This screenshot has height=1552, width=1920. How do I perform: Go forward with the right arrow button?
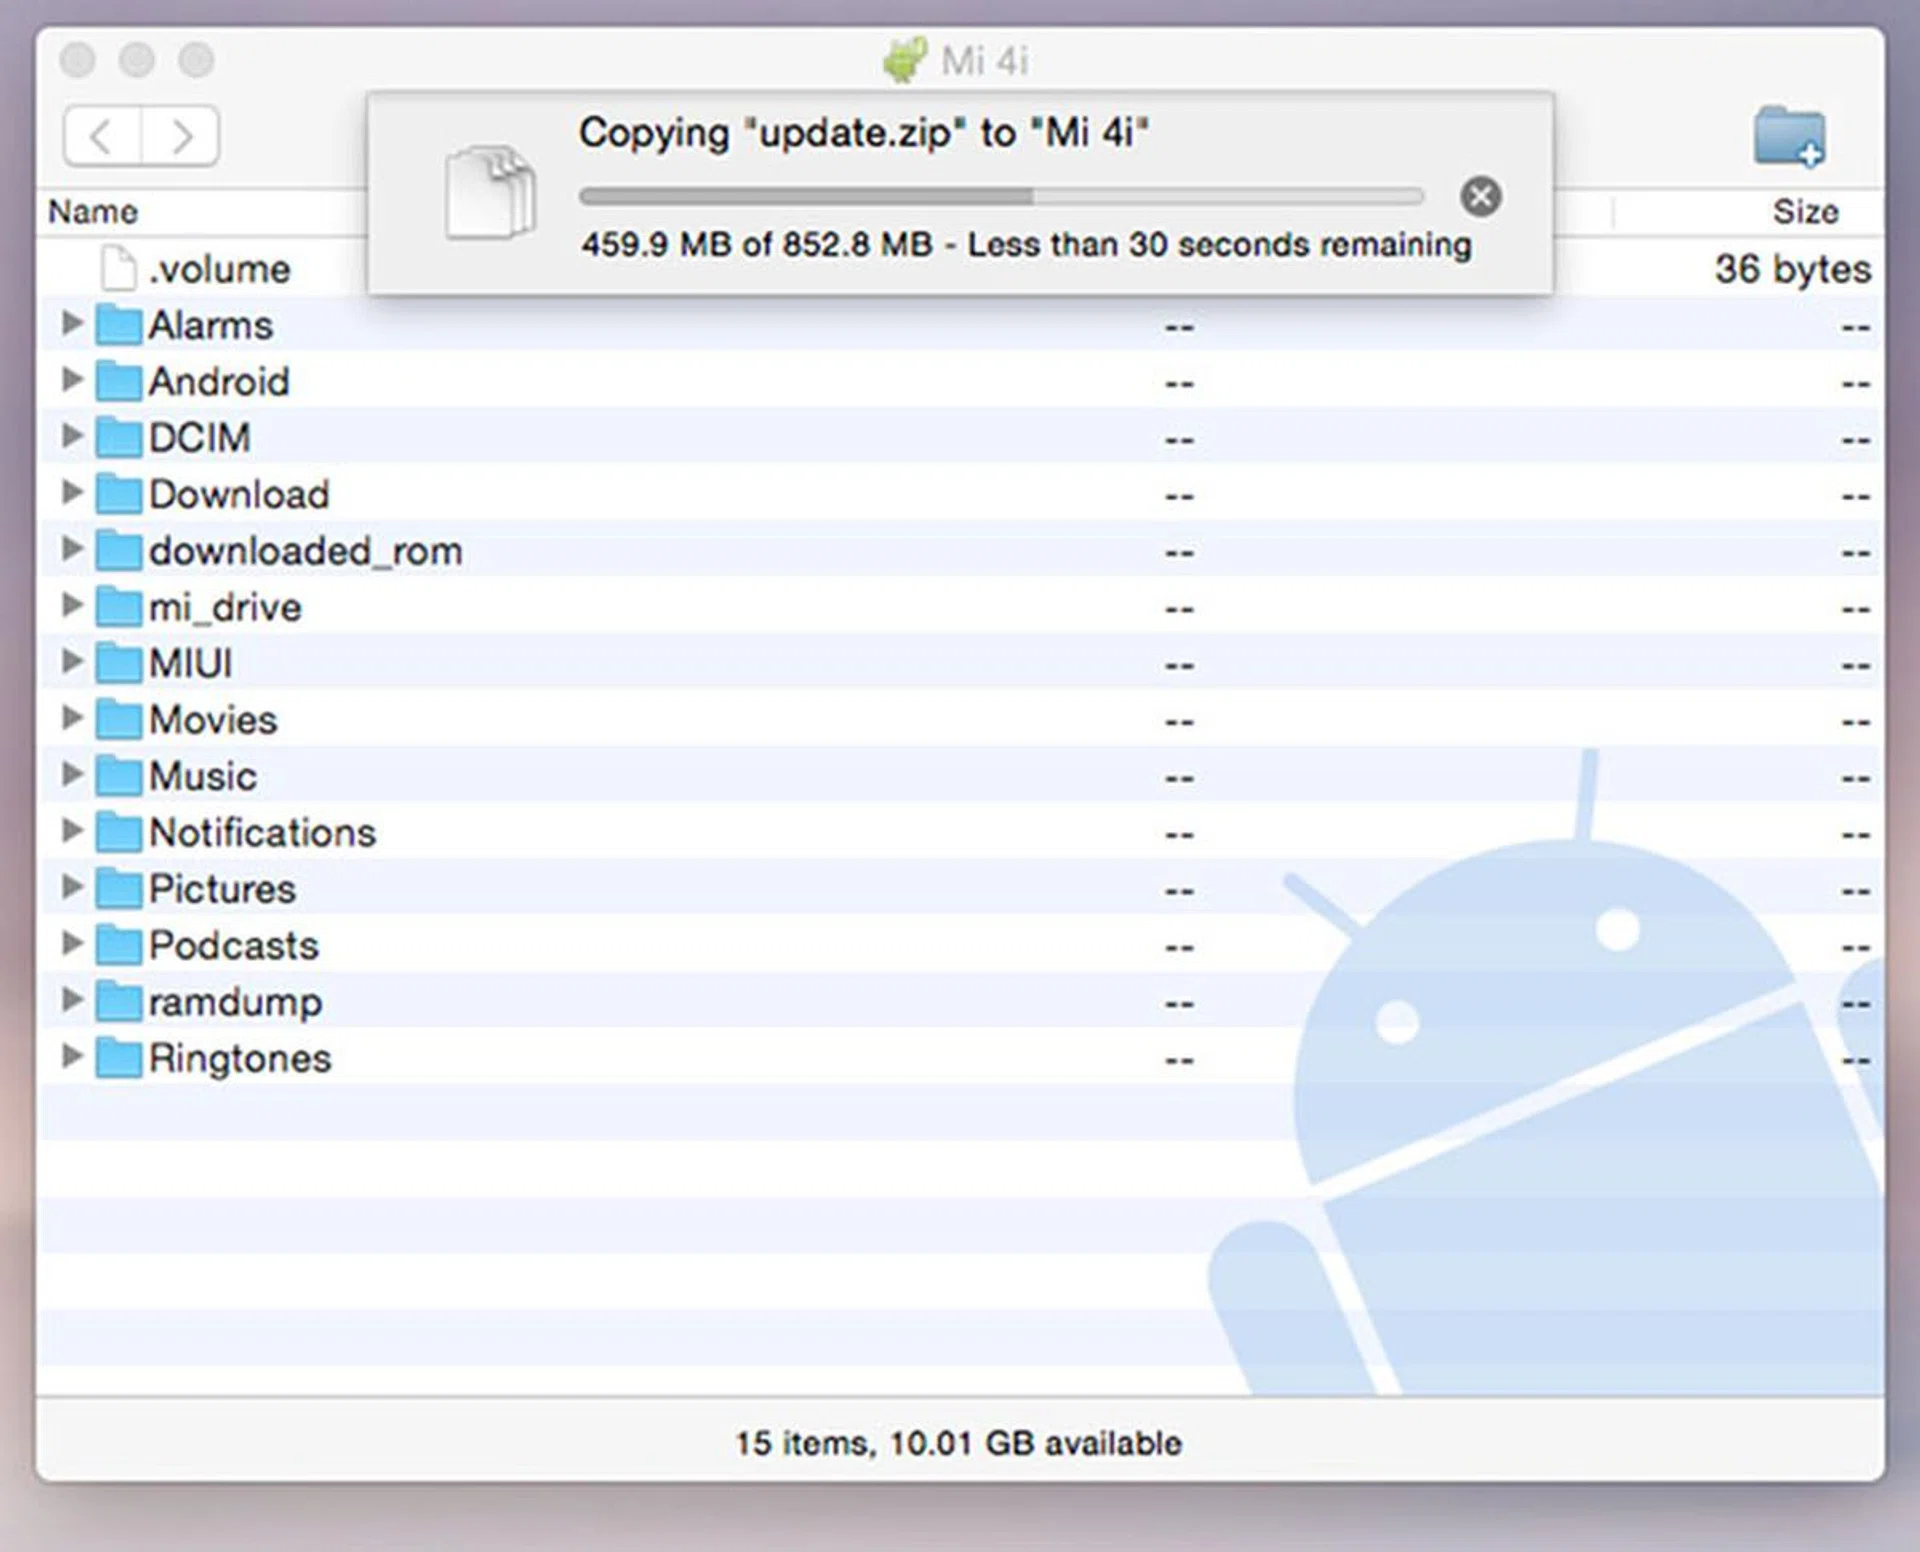pyautogui.click(x=181, y=136)
